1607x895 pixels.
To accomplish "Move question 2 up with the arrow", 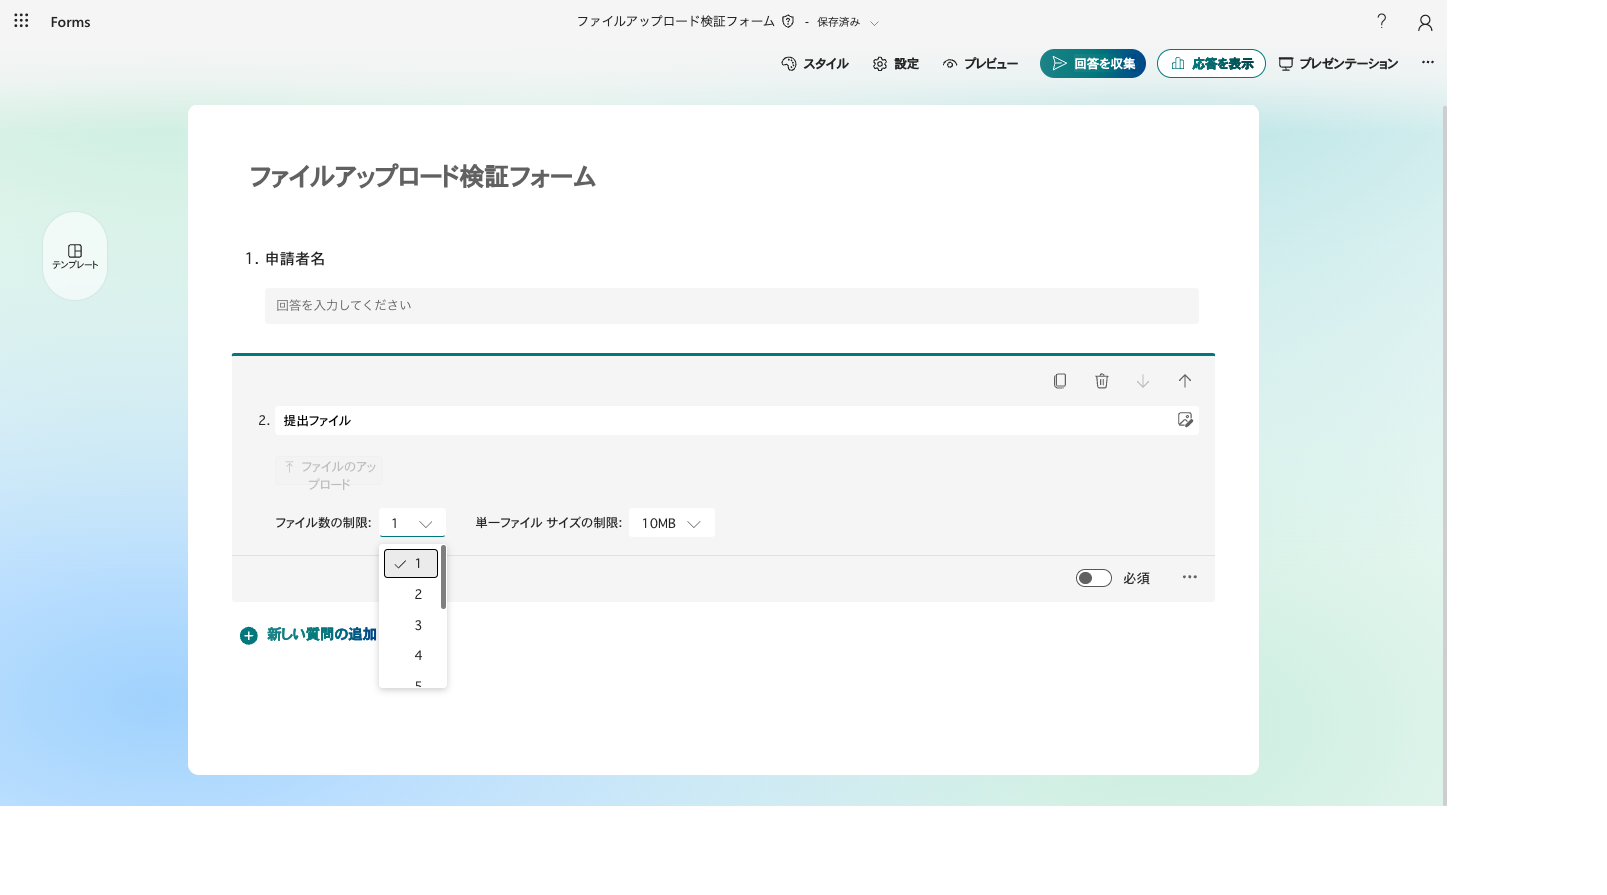I will (x=1185, y=381).
